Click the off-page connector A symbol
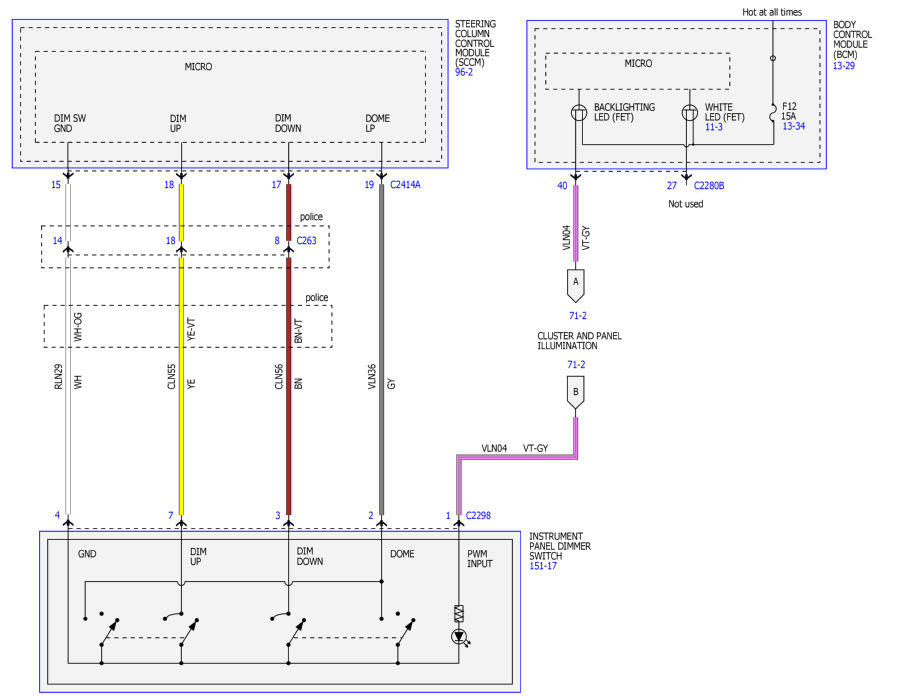The image size is (900, 696). (x=576, y=286)
